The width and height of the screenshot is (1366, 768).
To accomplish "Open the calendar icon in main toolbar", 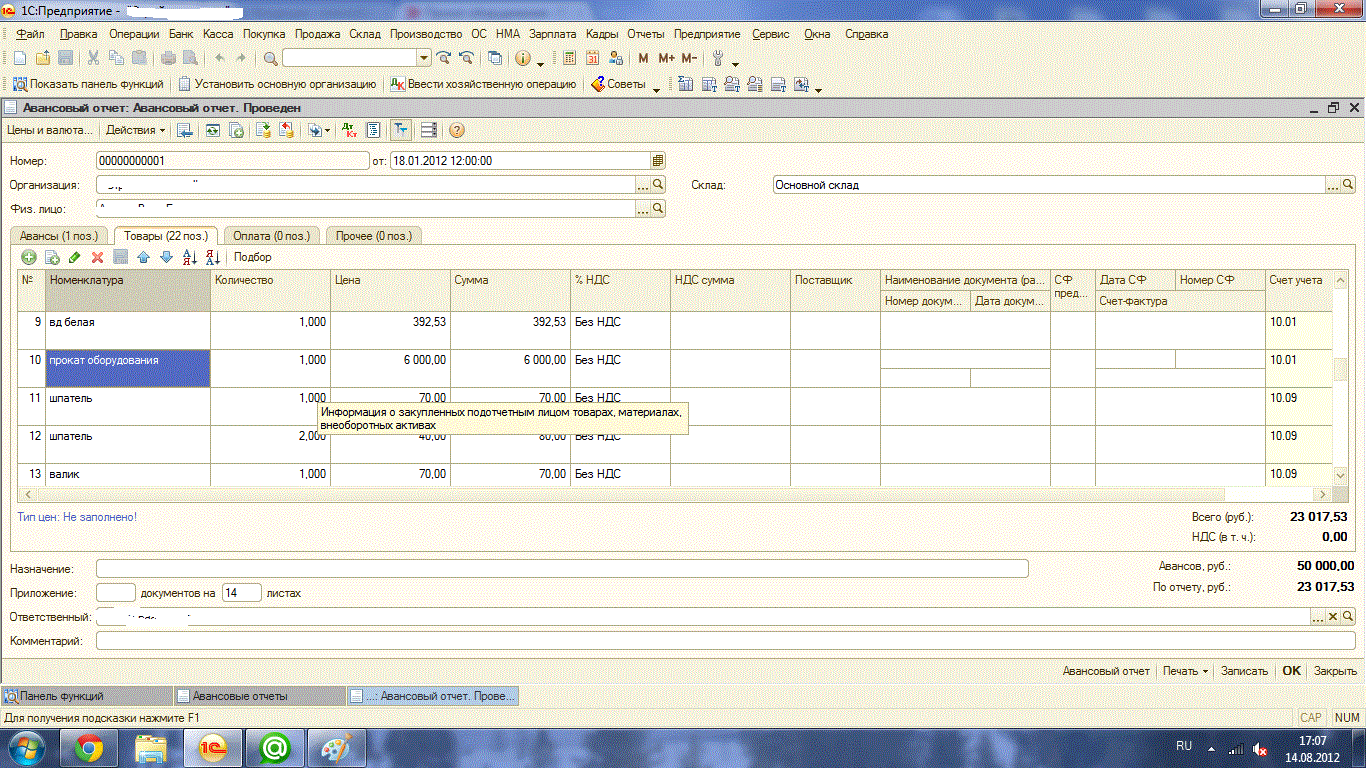I will tap(593, 58).
